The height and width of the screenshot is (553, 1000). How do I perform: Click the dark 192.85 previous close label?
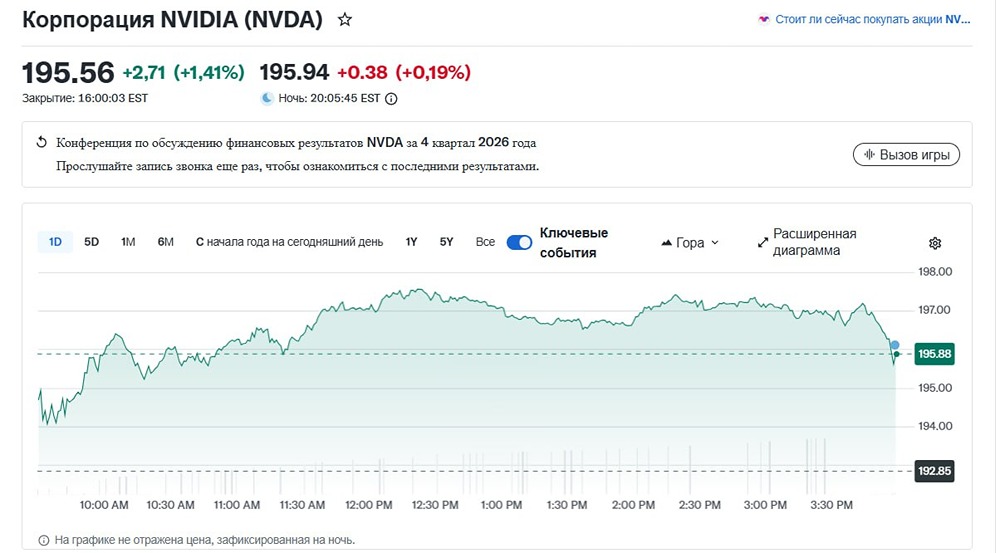(934, 471)
